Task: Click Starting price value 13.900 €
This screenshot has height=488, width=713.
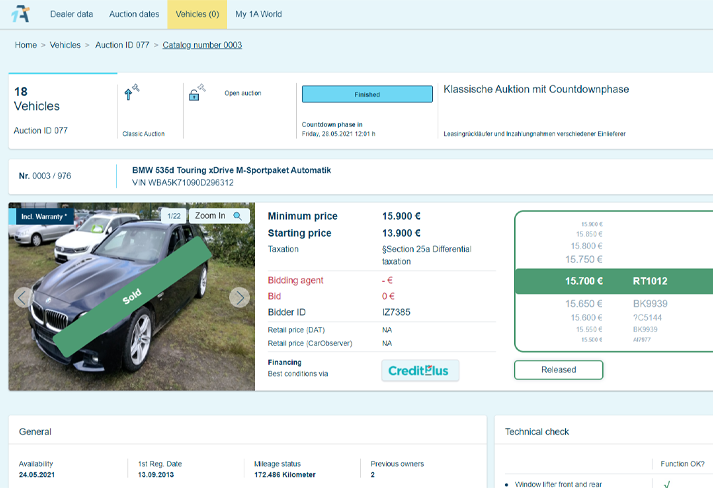Action: point(401,233)
